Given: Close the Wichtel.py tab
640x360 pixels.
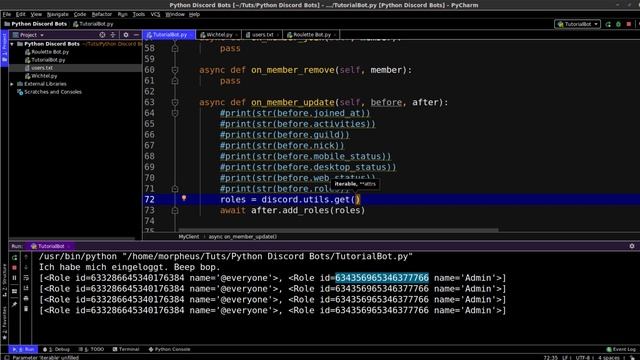Looking at the screenshot, I should click(x=236, y=35).
